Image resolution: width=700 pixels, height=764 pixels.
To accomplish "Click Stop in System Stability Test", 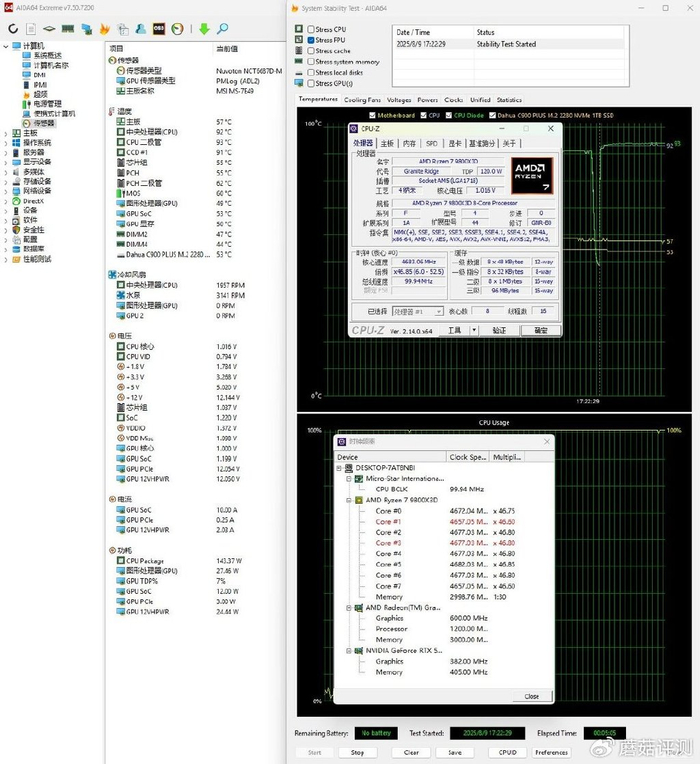I will (357, 752).
